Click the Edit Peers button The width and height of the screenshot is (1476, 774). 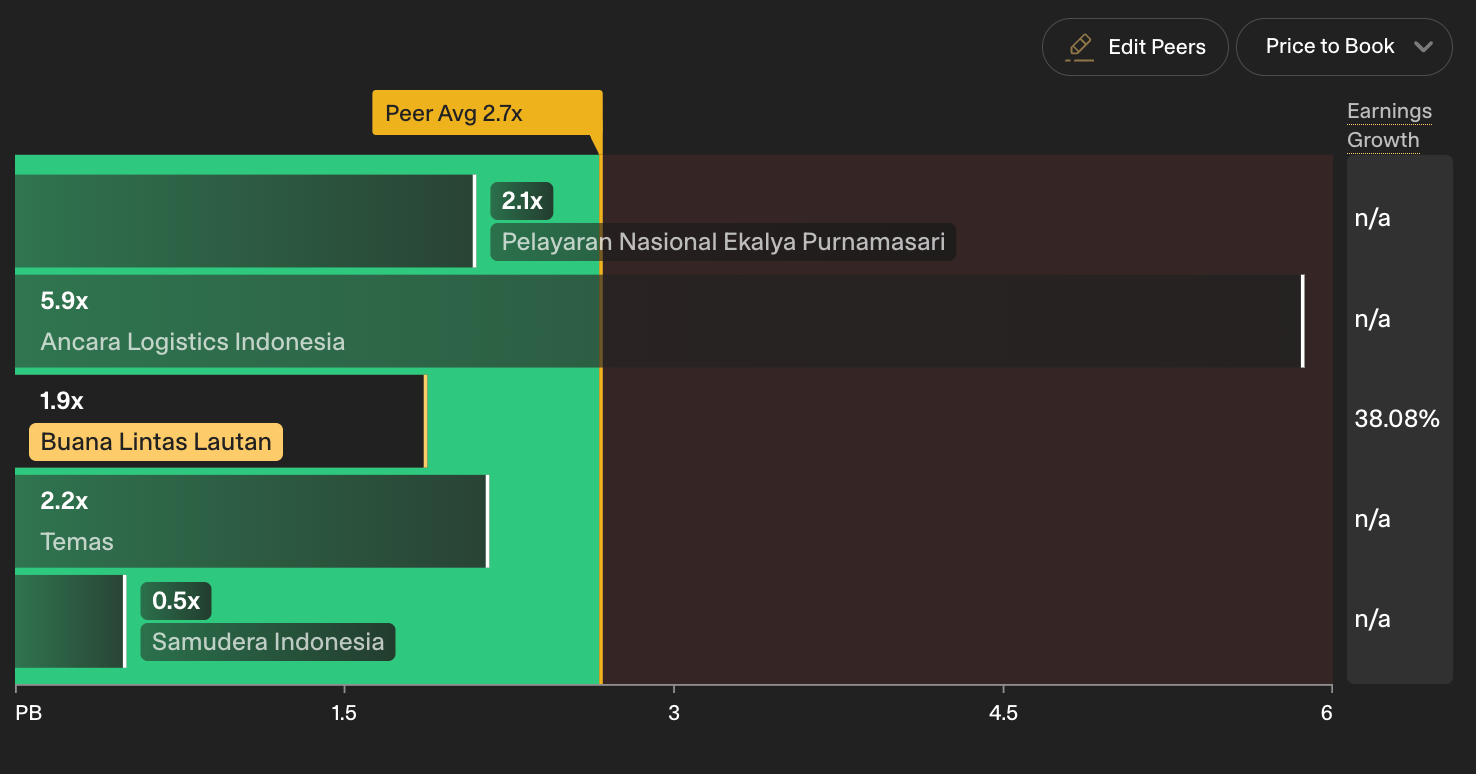1135,47
